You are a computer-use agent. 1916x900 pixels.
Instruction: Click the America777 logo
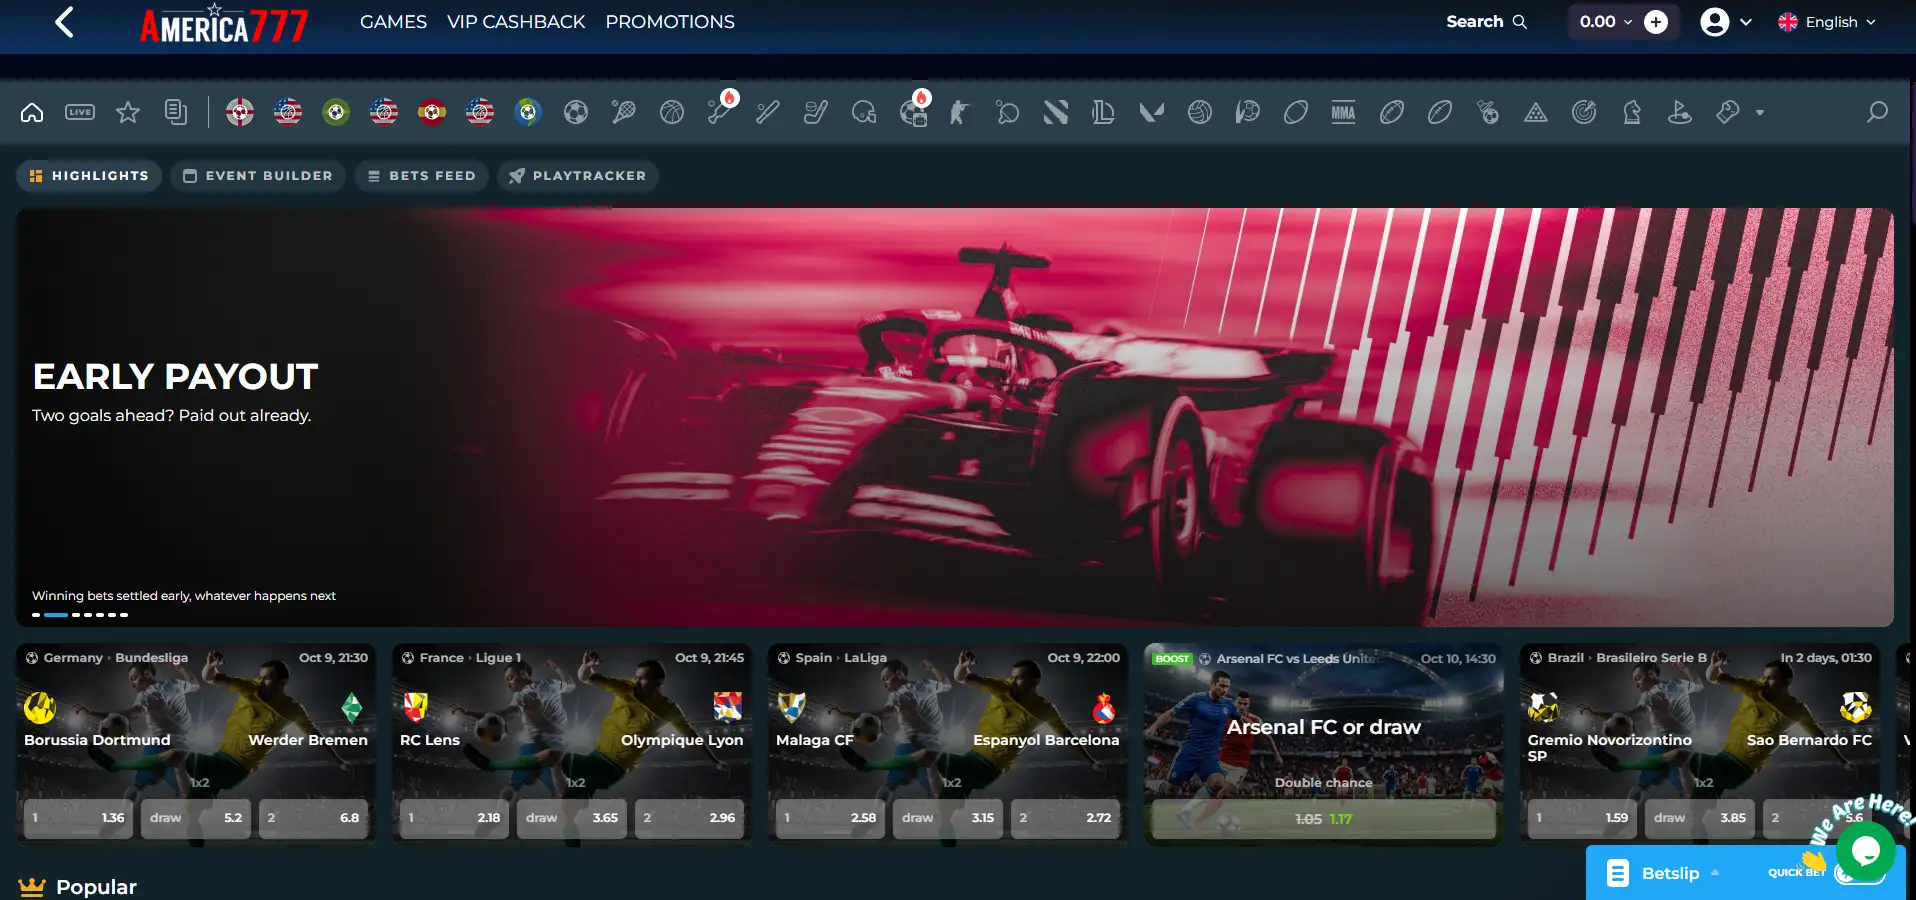tap(224, 24)
